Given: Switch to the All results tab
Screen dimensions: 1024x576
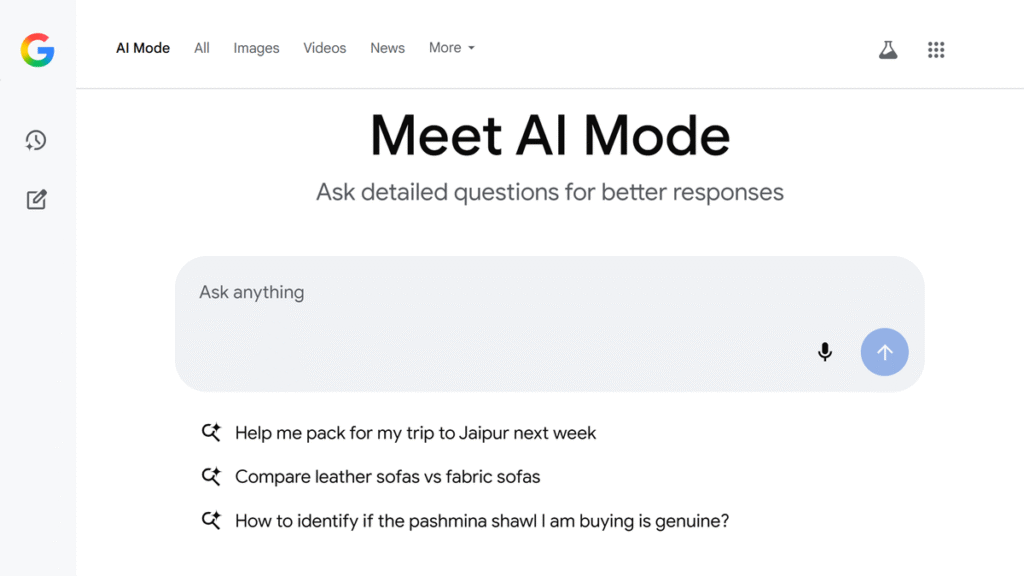Looking at the screenshot, I should point(202,48).
